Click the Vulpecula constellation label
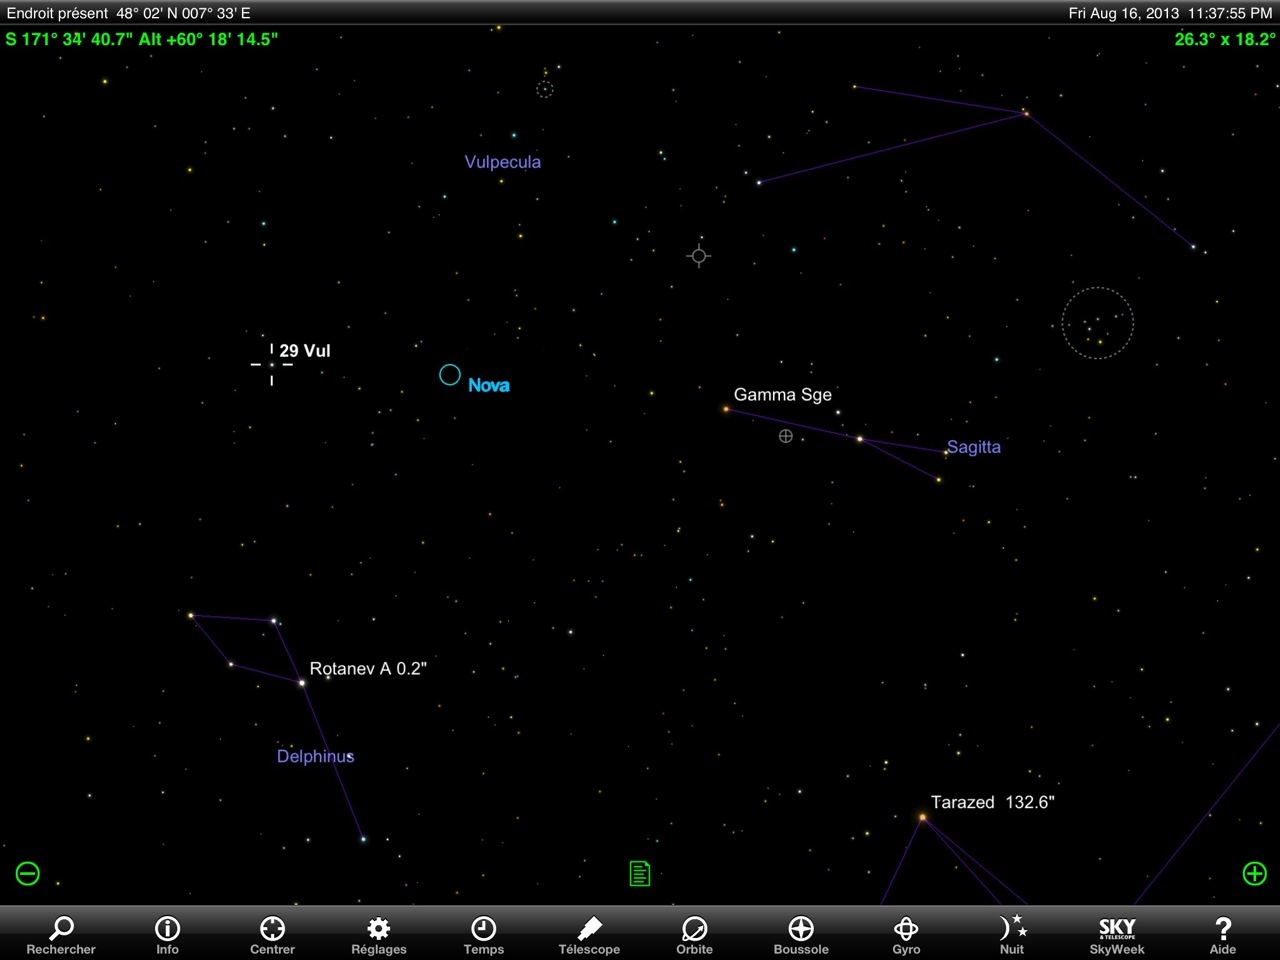1280x960 pixels. 503,162
